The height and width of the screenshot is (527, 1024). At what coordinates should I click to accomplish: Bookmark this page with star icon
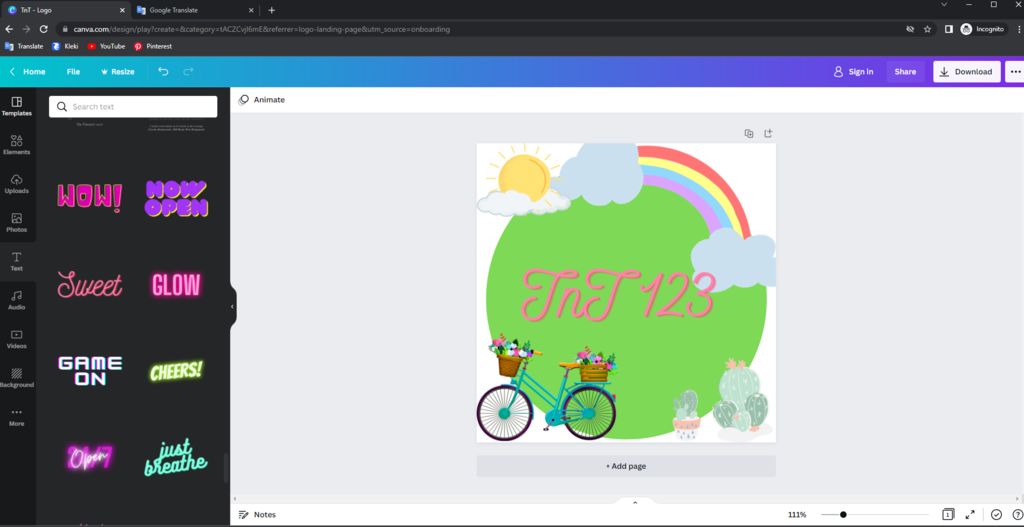(927, 29)
